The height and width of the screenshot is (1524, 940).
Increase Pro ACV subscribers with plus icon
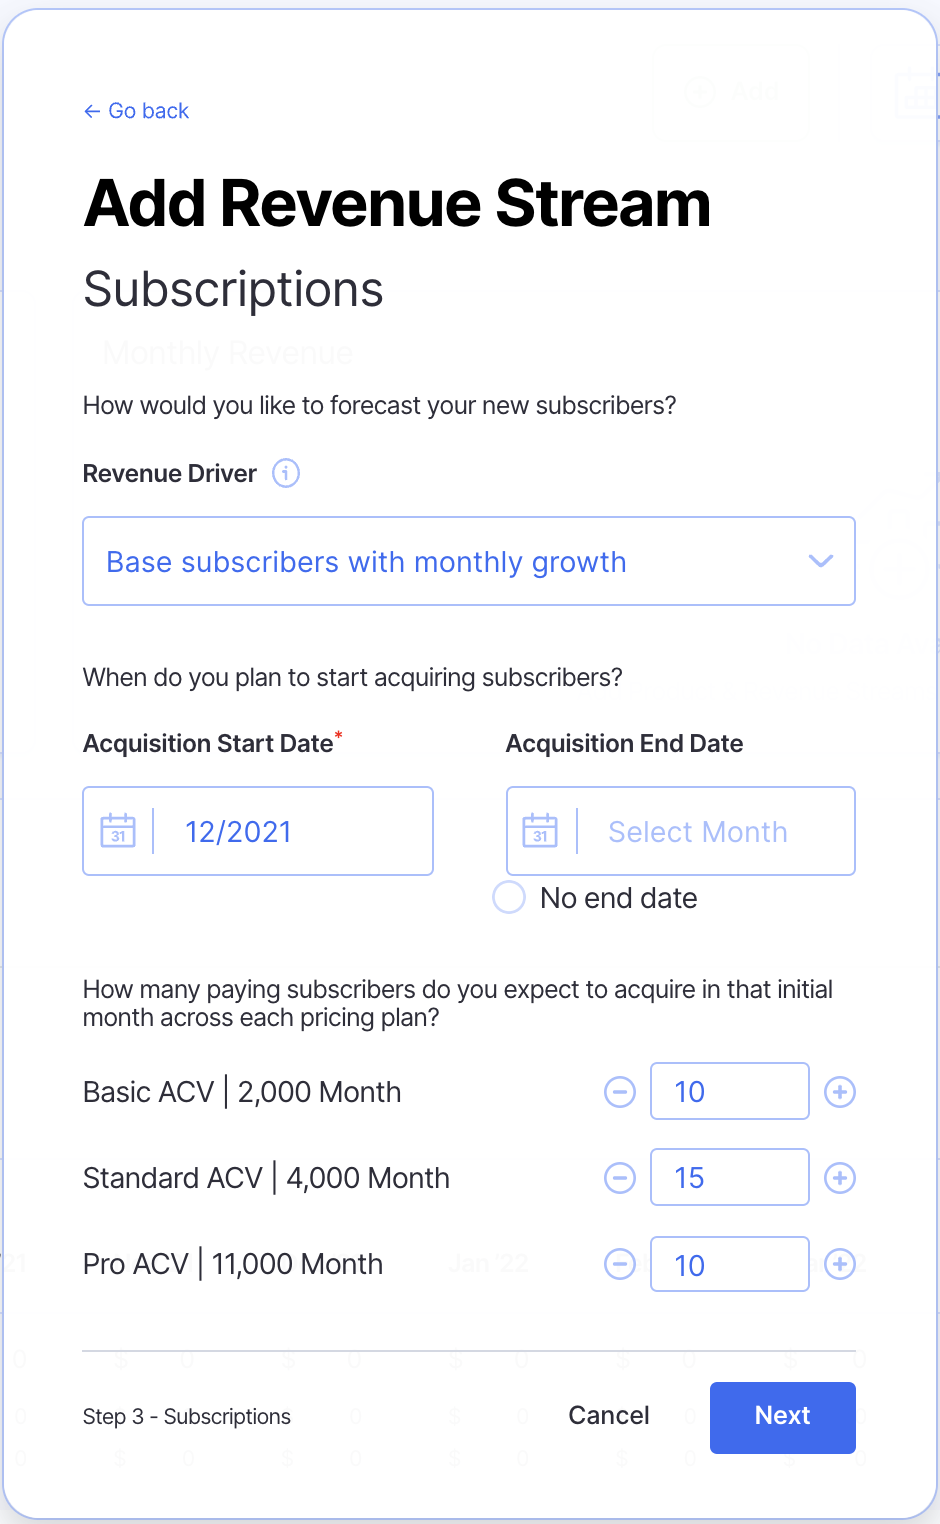pyautogui.click(x=840, y=1264)
